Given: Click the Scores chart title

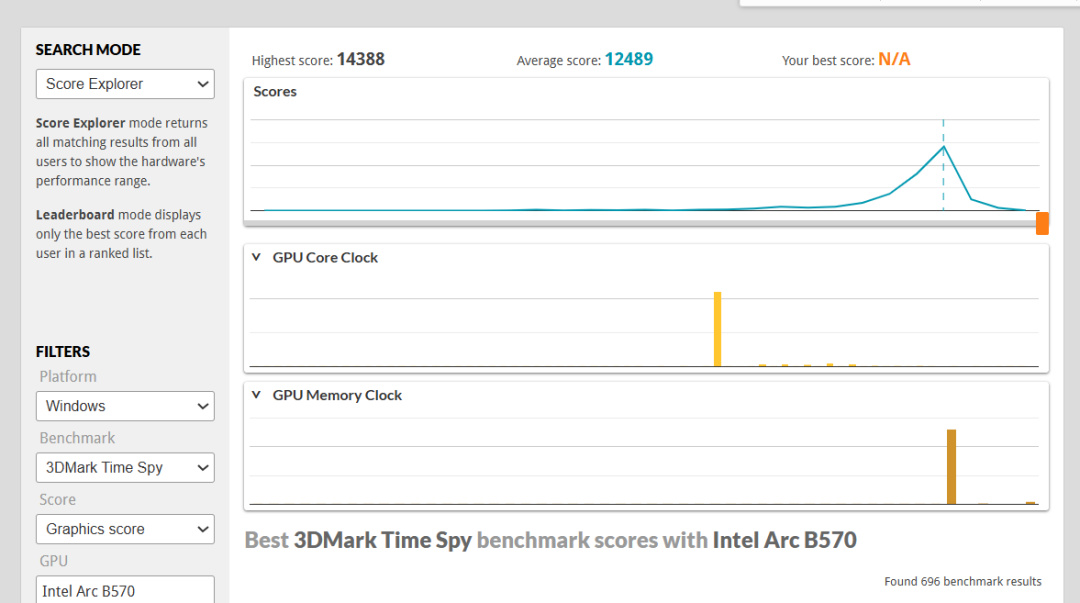Looking at the screenshot, I should pyautogui.click(x=275, y=92).
